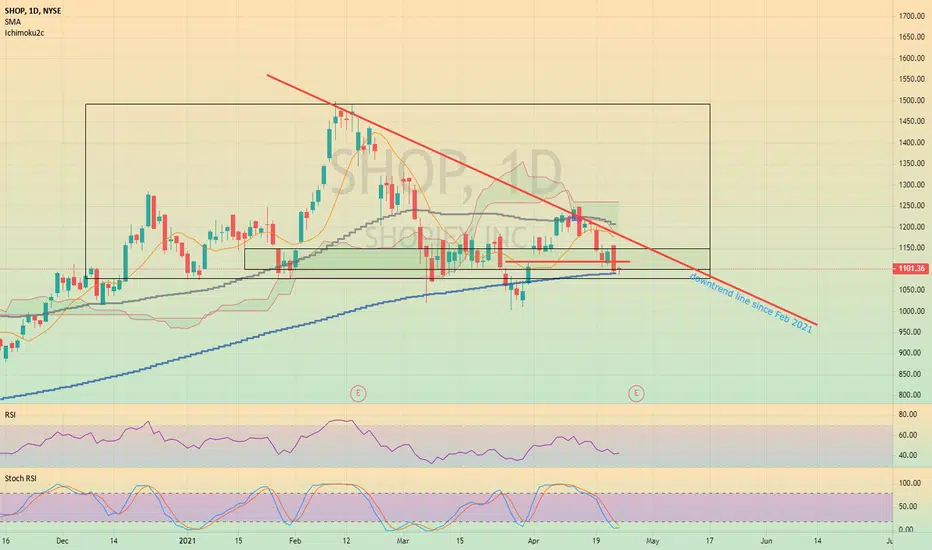Viewport: 932px width, 550px height.
Task: Click 1050.00 on the price axis
Action: tap(911, 290)
